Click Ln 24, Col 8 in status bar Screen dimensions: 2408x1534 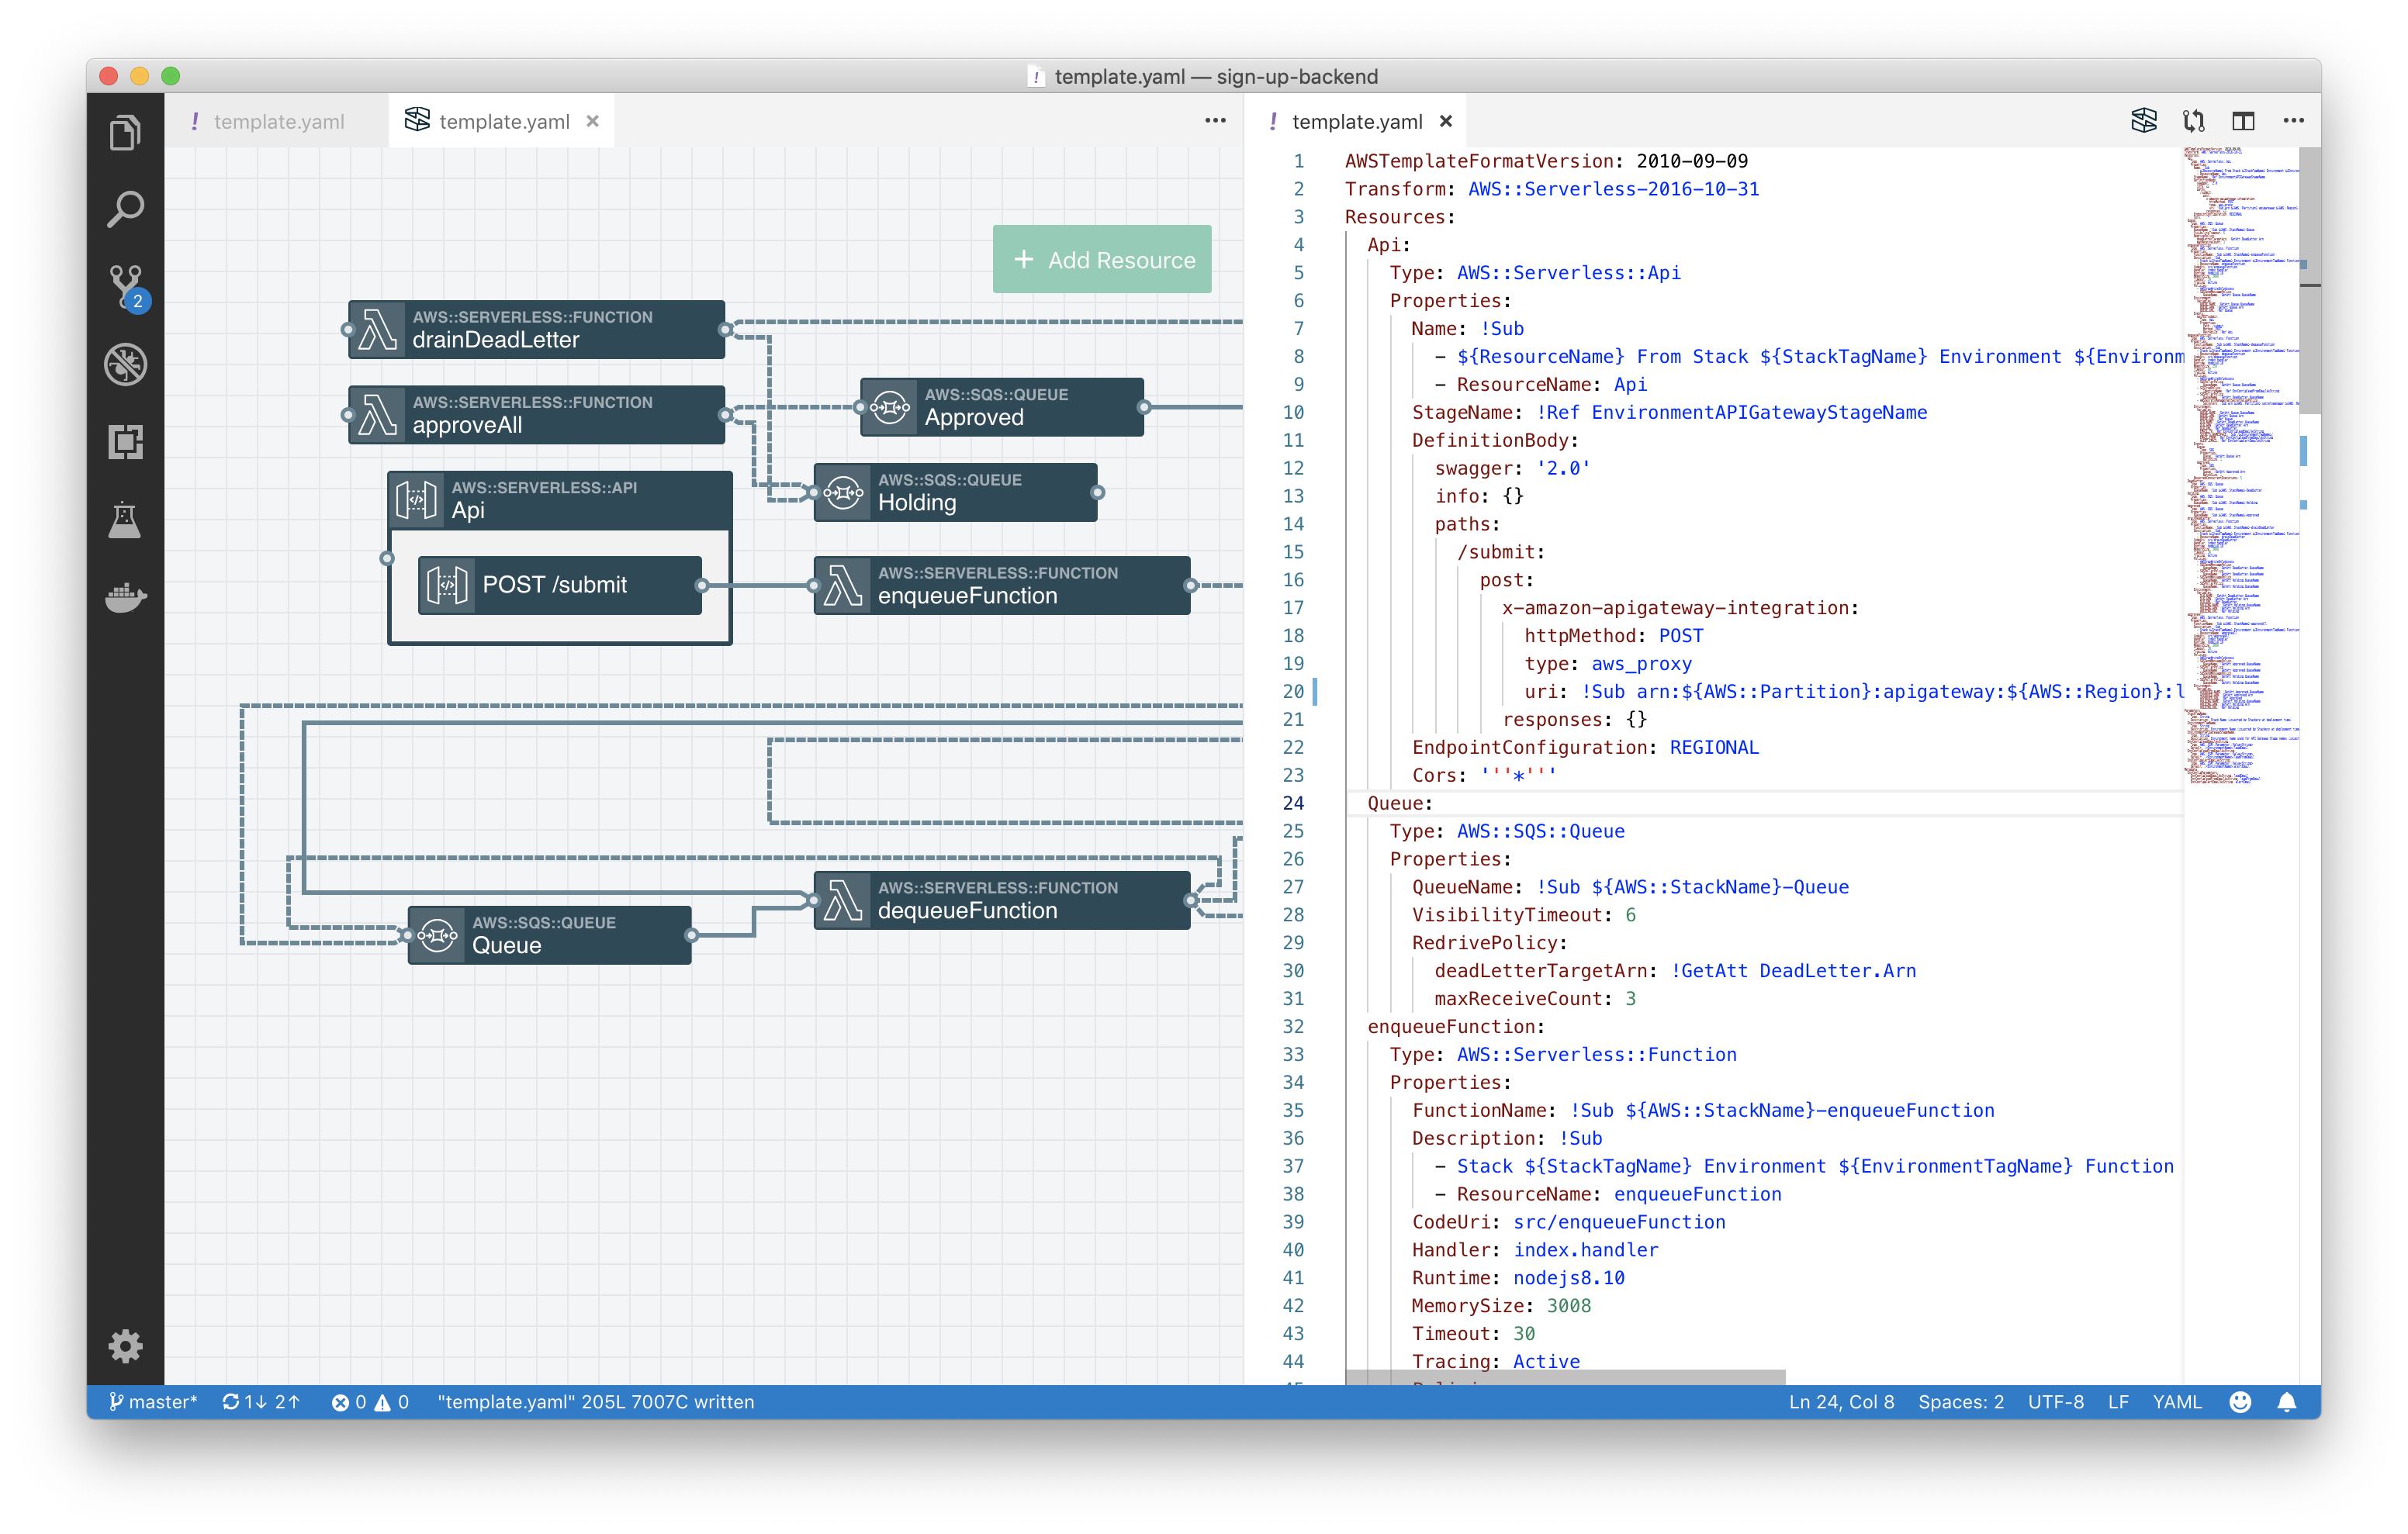point(1841,1402)
